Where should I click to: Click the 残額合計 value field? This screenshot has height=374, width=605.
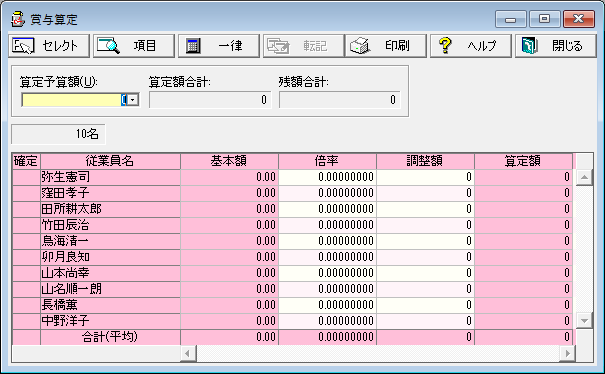(x=340, y=100)
